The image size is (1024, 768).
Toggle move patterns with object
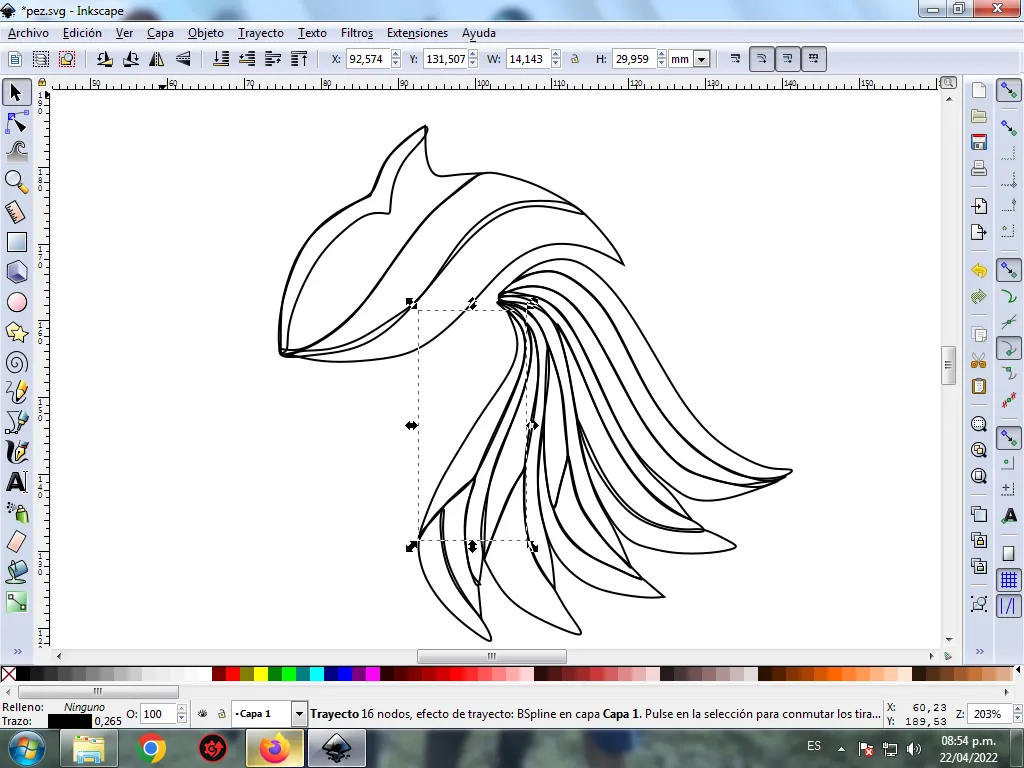[814, 59]
